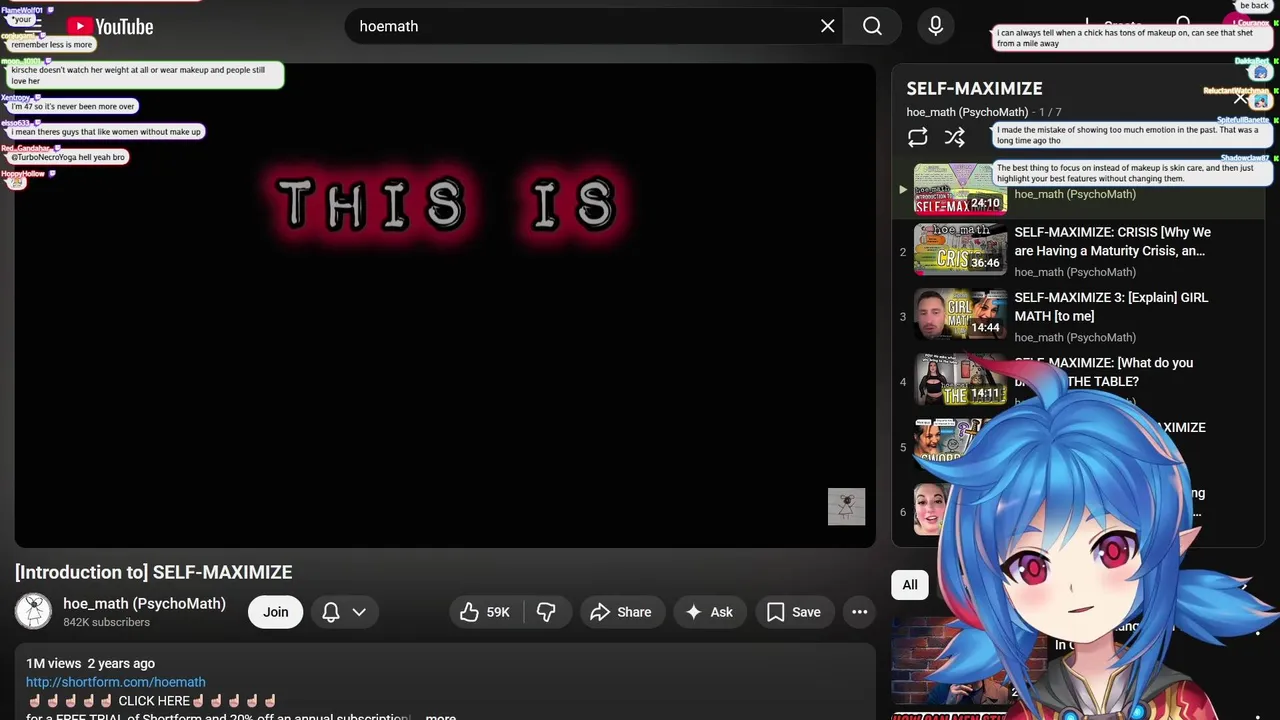Clear the search text with the X icon
The height and width of the screenshot is (720, 1280).
(x=828, y=26)
